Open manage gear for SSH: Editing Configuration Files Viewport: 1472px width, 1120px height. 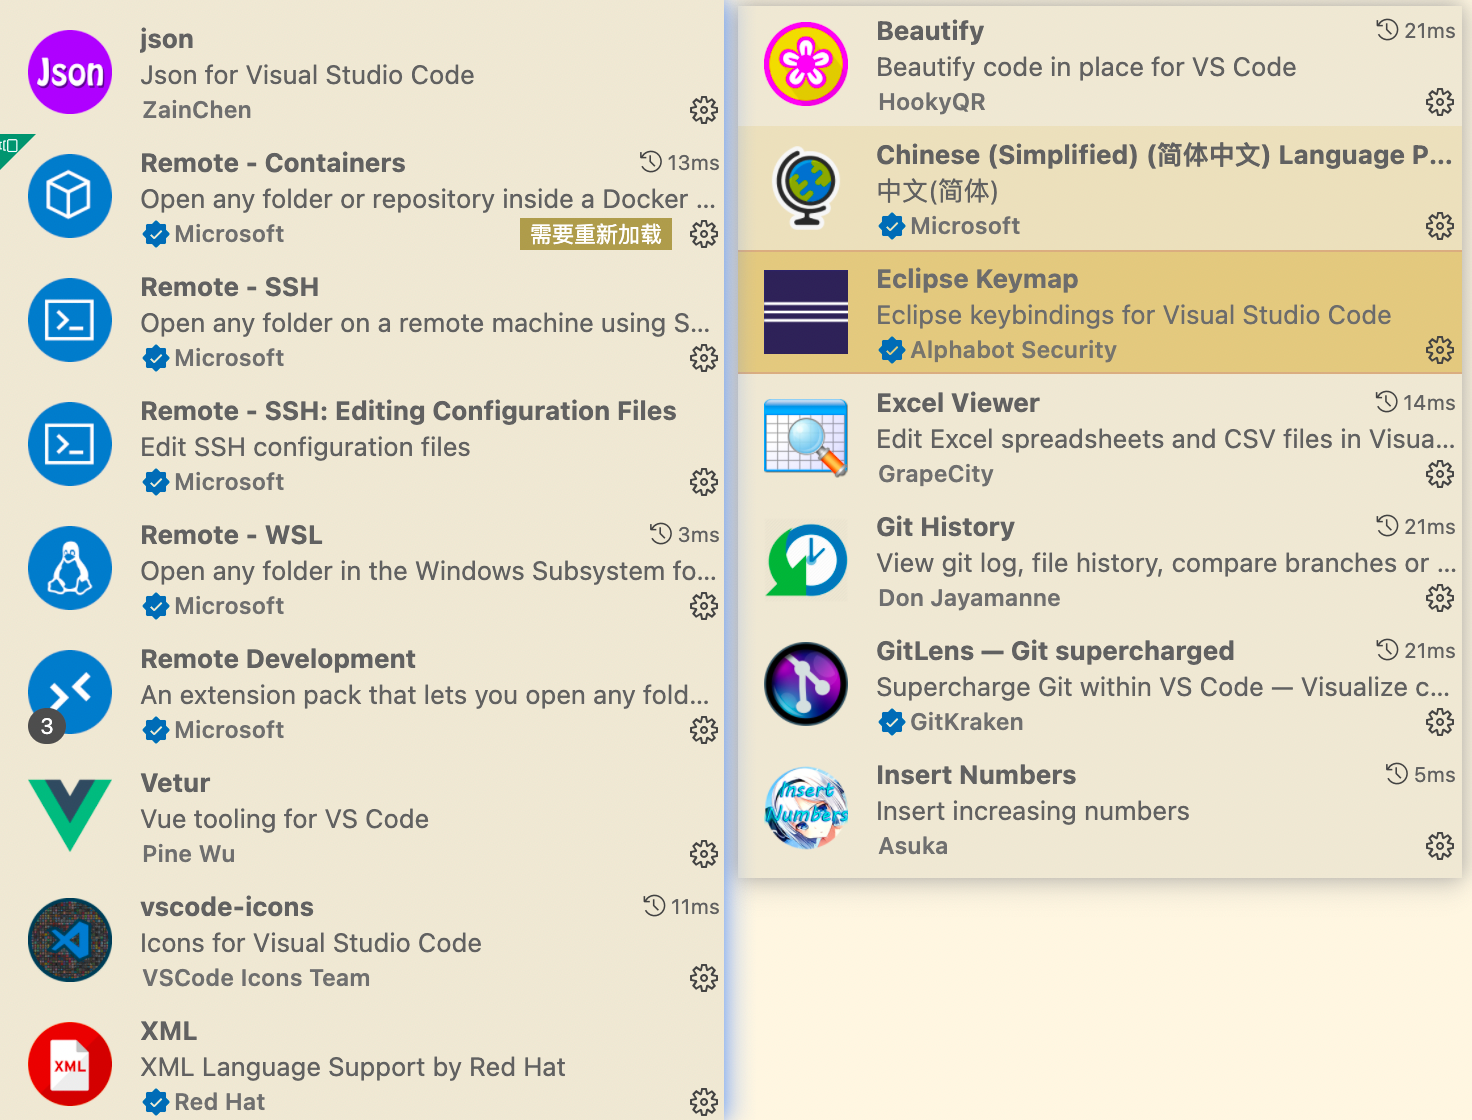coord(704,482)
